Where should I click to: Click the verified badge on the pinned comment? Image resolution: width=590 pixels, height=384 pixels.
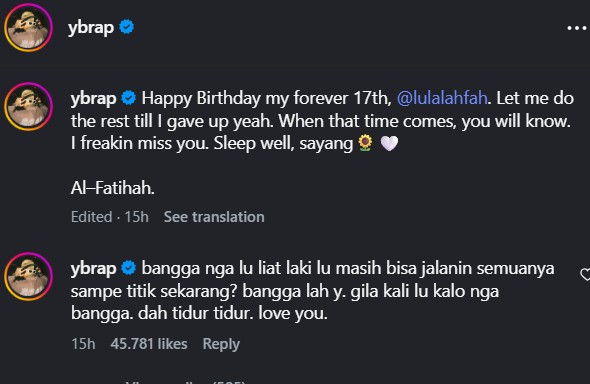tap(129, 268)
